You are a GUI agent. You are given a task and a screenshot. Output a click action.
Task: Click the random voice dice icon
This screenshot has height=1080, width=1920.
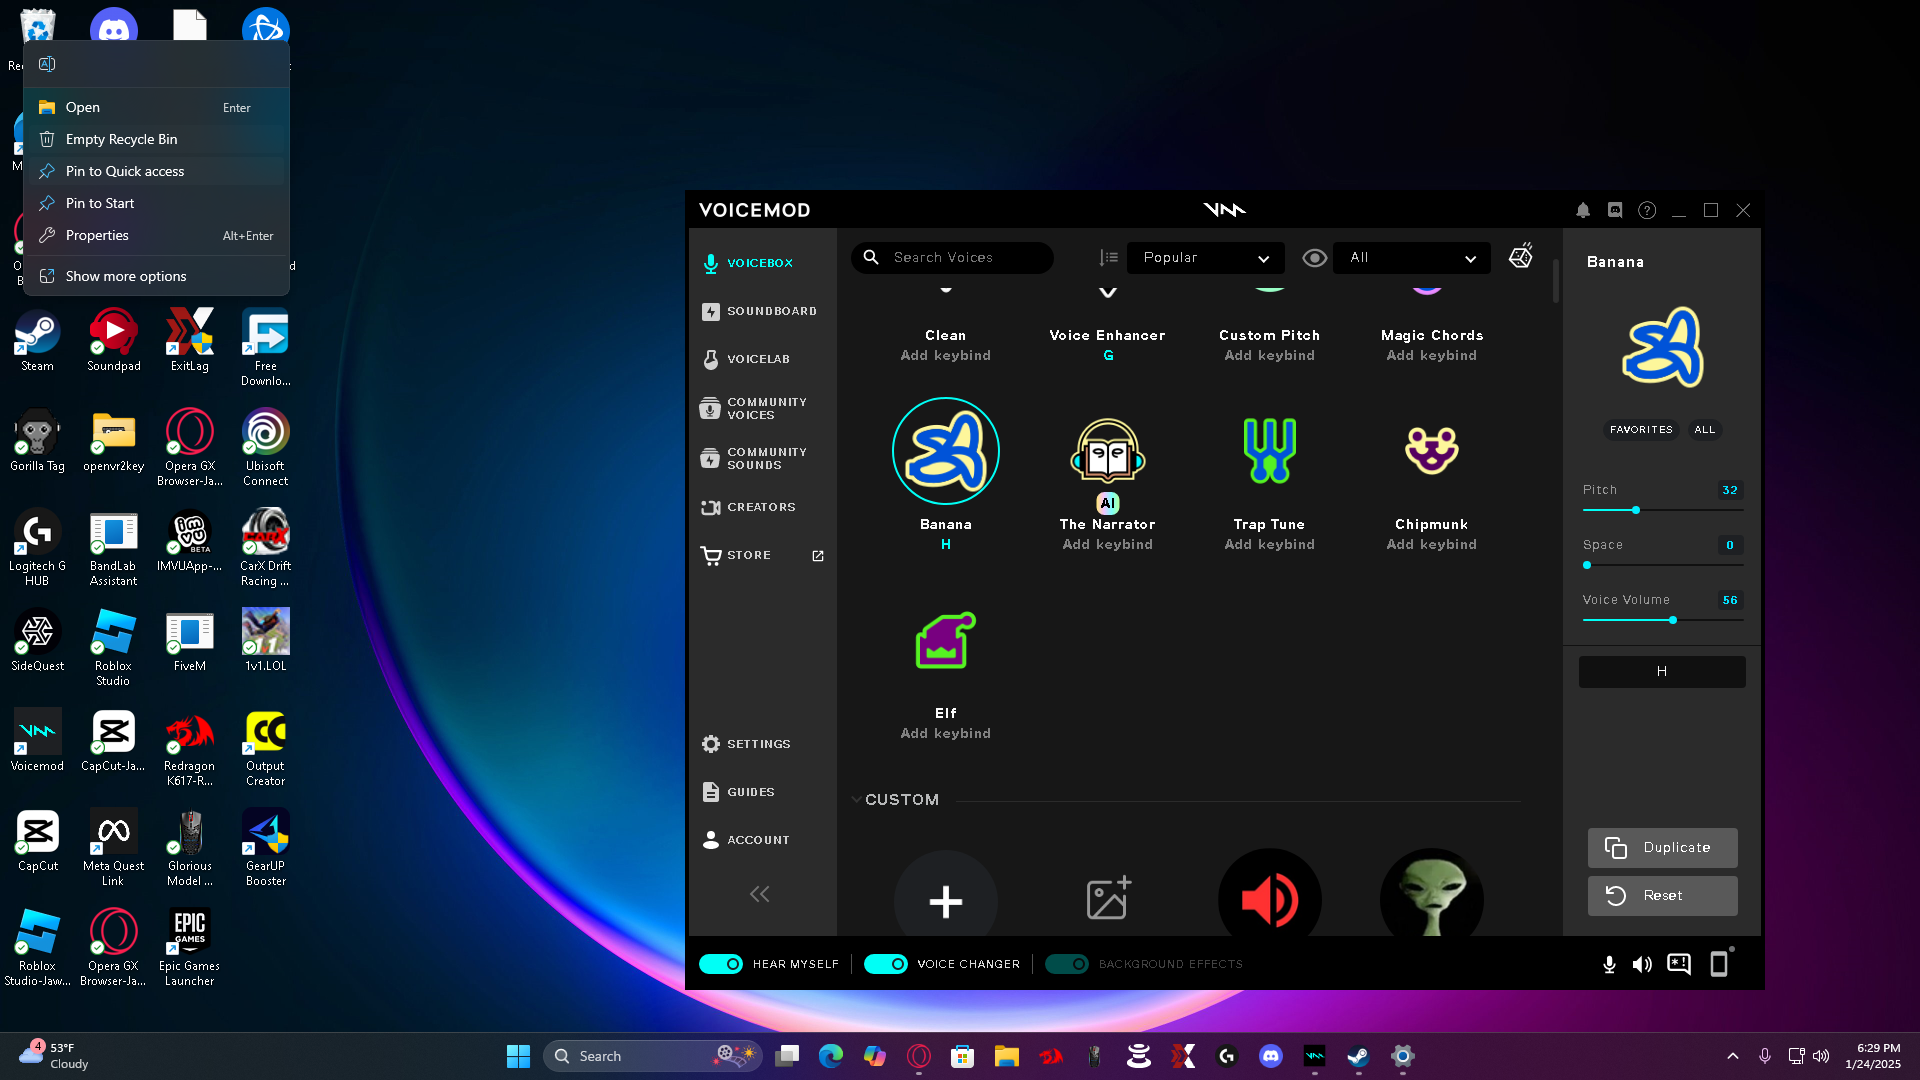click(x=1520, y=256)
